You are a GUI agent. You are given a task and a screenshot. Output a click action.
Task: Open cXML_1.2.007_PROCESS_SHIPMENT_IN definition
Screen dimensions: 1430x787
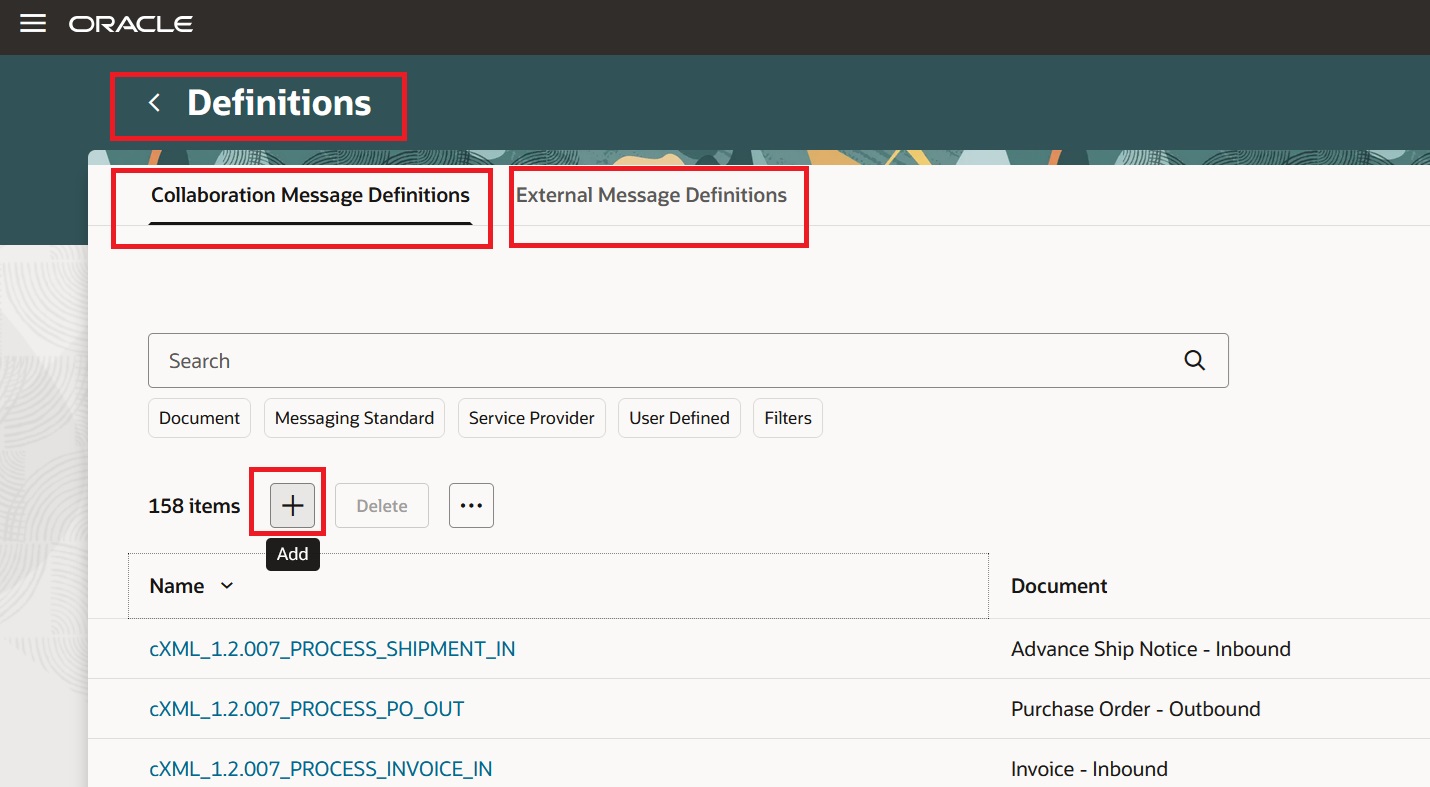332,648
